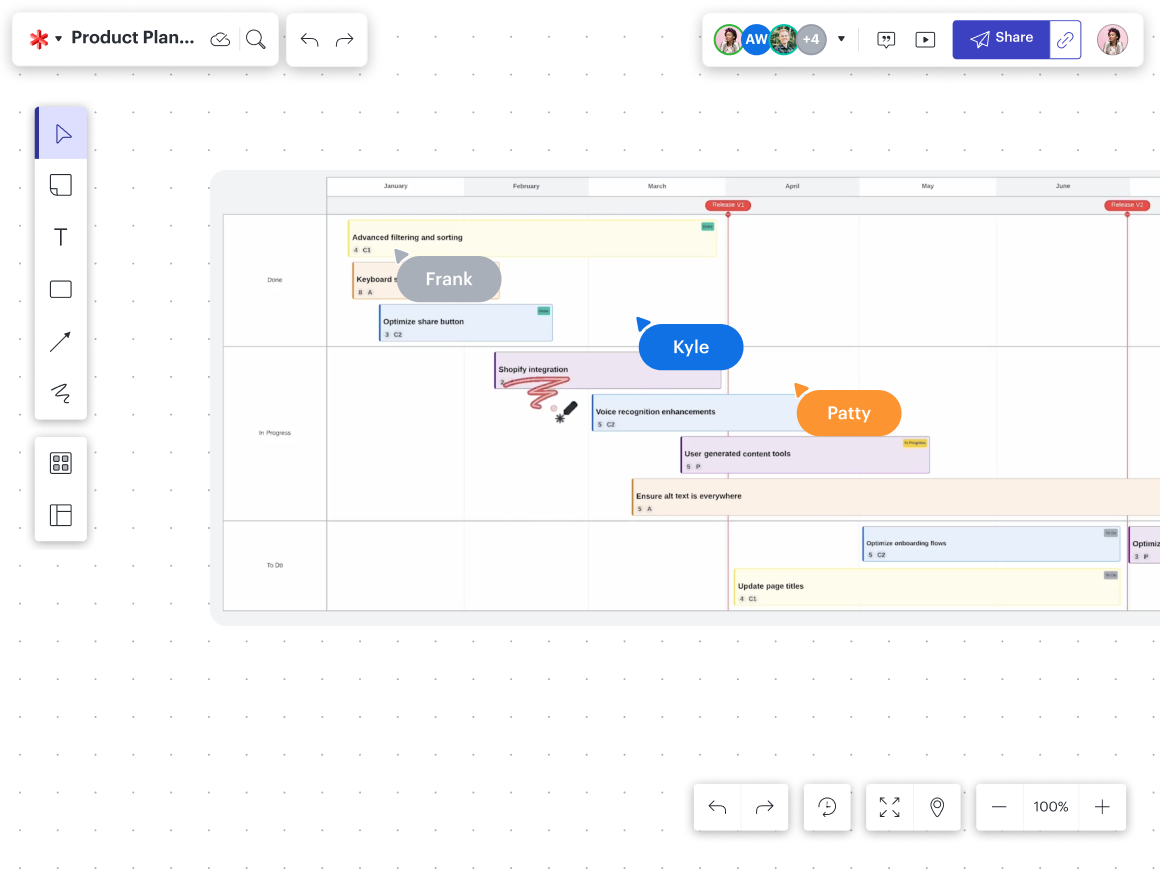The image size is (1160, 870).
Task: Copy share link via chain icon
Action: tap(1066, 40)
